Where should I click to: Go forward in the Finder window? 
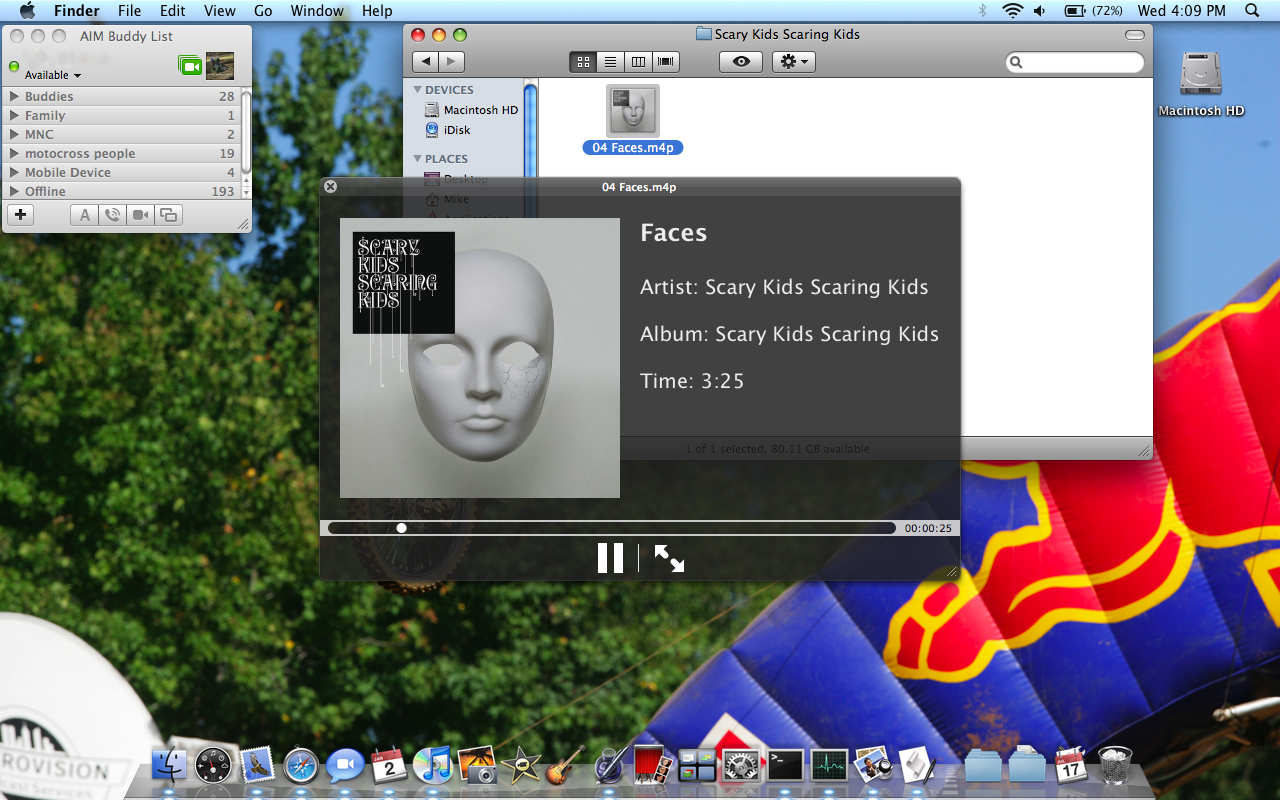(x=452, y=62)
